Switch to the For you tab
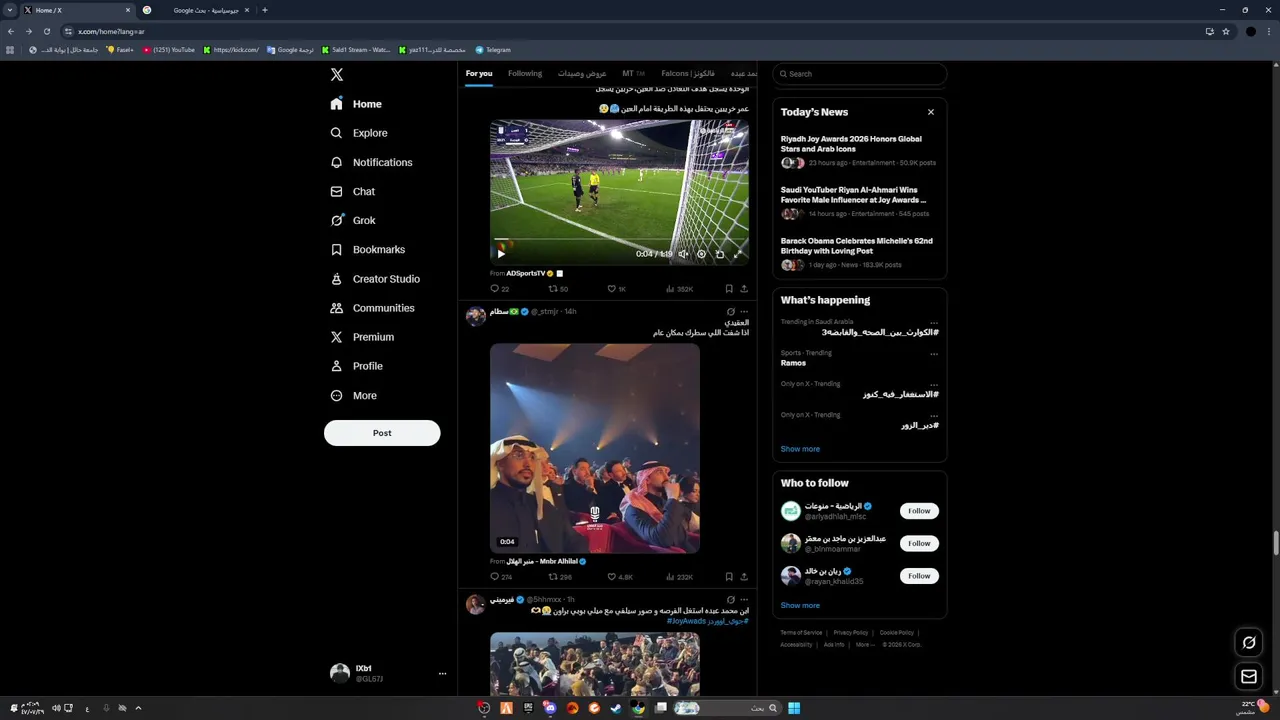 (479, 74)
